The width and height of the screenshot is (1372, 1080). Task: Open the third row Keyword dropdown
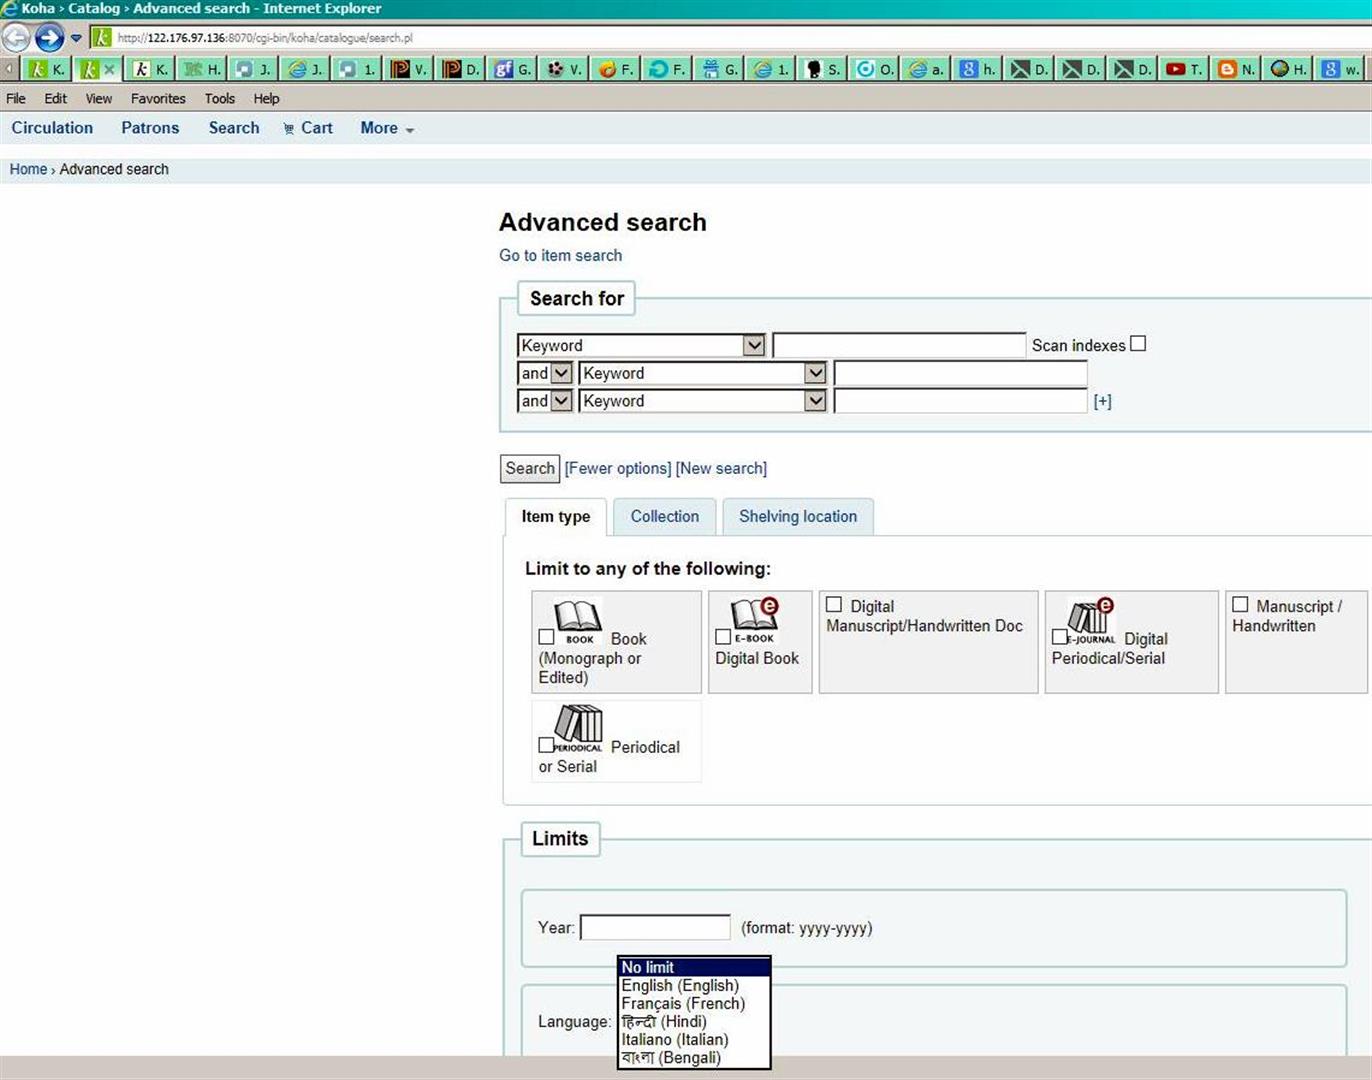(703, 401)
